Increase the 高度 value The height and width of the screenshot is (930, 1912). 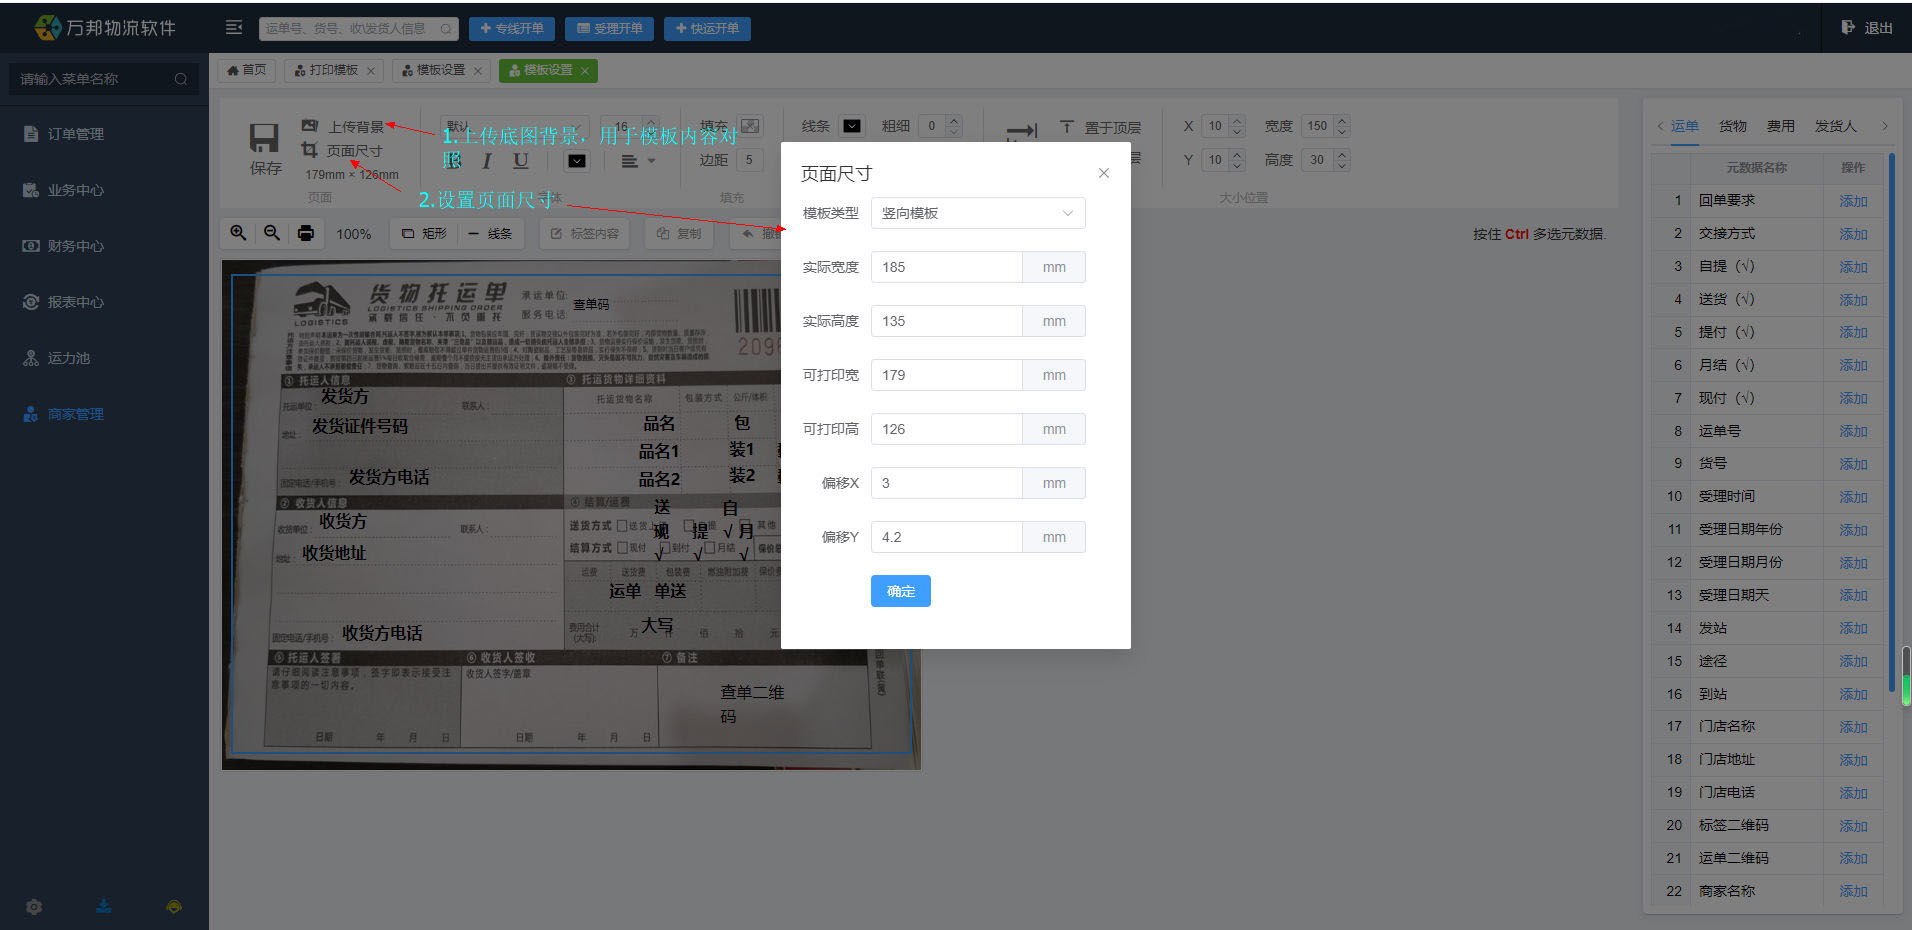pyautogui.click(x=1342, y=154)
